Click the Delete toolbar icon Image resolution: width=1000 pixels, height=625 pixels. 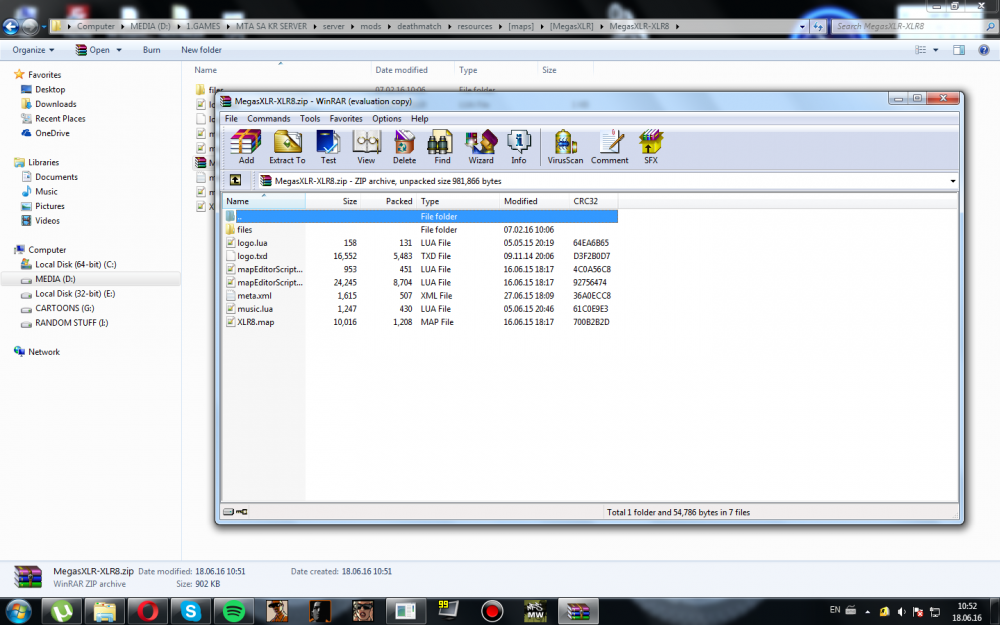[x=404, y=147]
